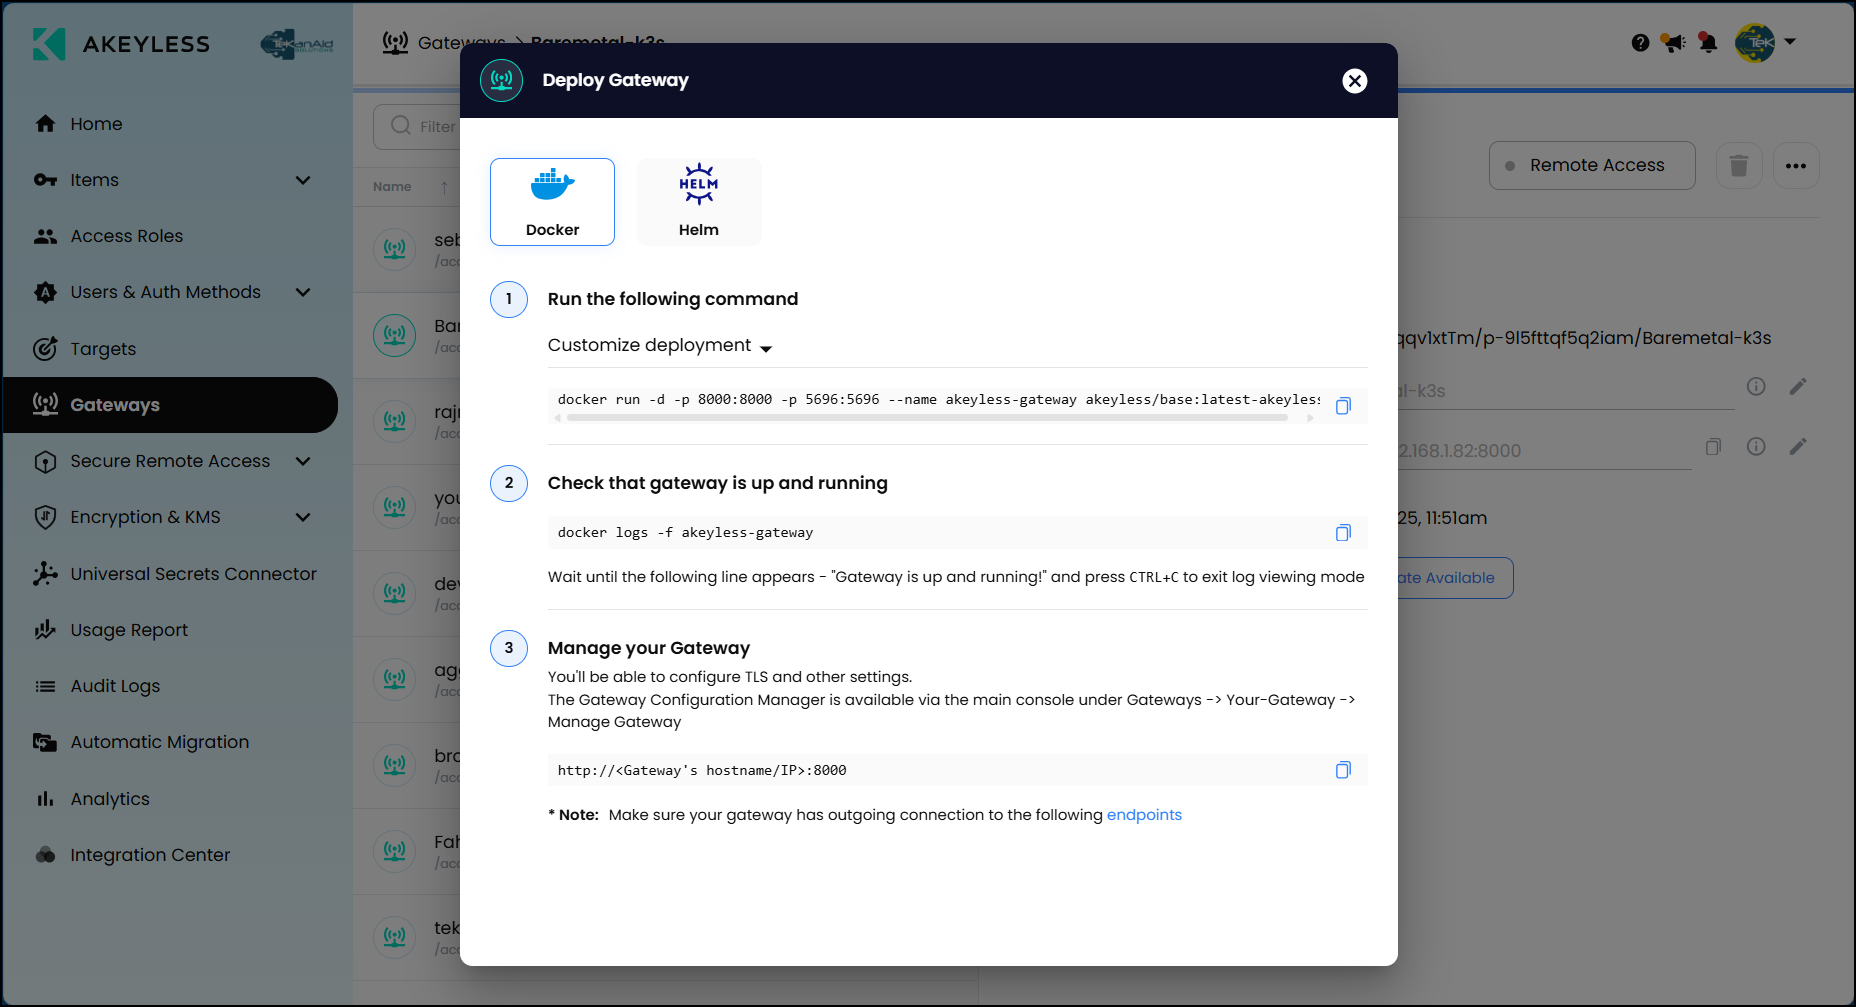Open Gateways page in sidebar
This screenshot has height=1007, width=1856.
170,405
